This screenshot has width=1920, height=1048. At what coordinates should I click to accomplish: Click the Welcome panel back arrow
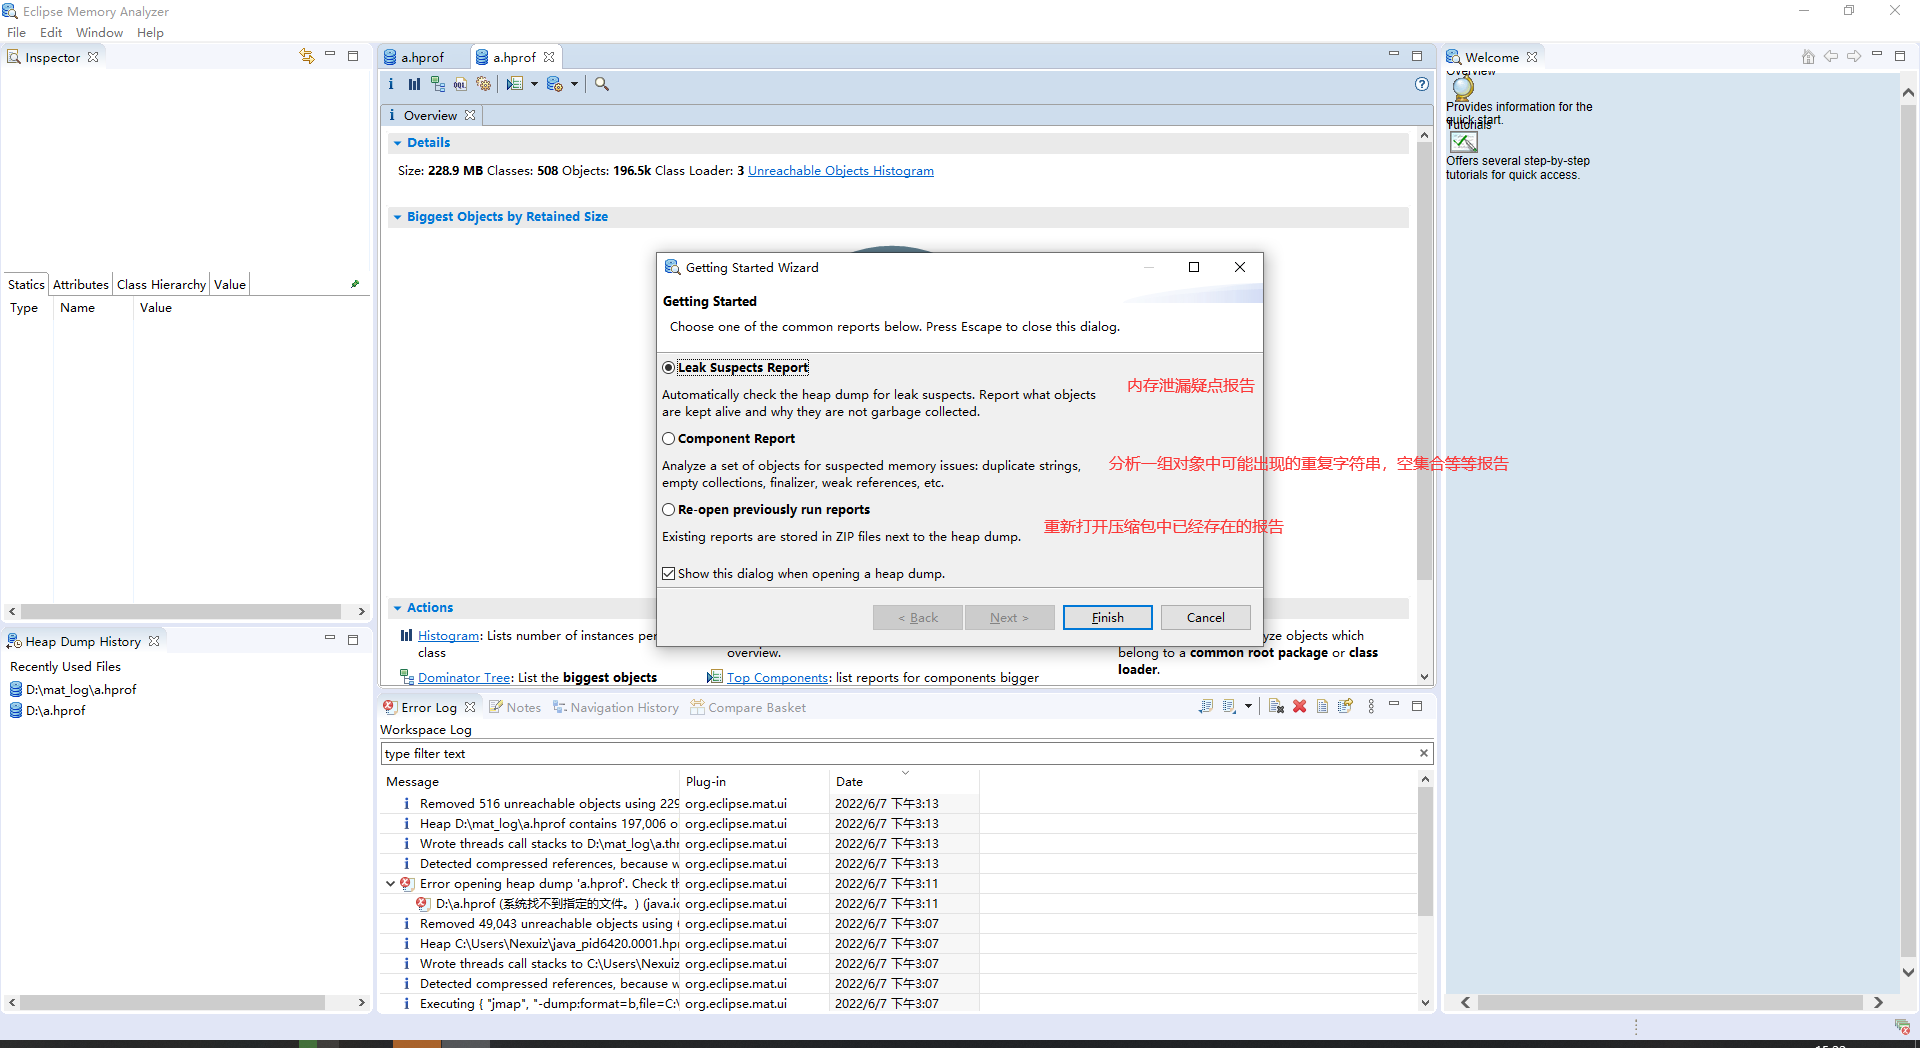[x=1831, y=57]
